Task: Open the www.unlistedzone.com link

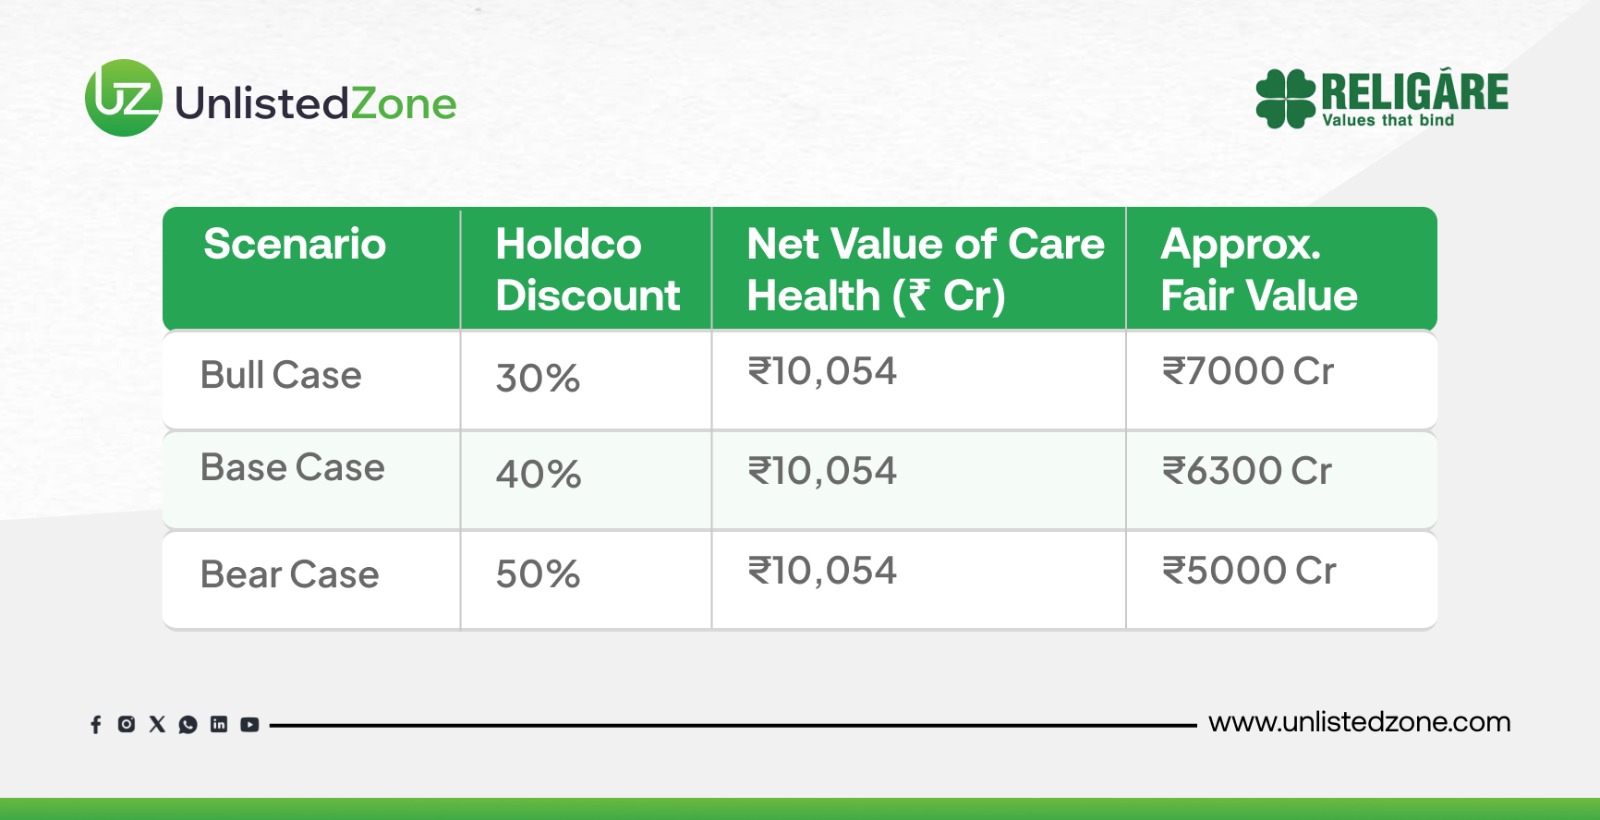Action: click(x=1359, y=722)
